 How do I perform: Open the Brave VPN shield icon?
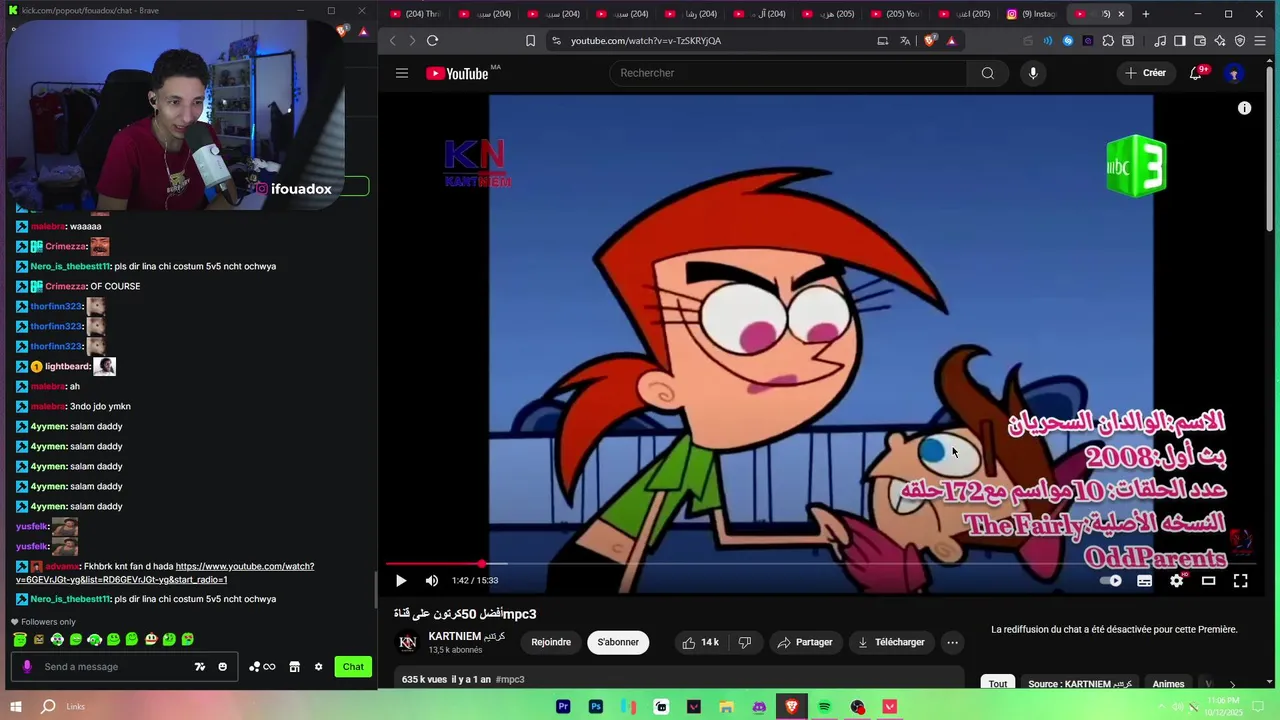(1240, 41)
